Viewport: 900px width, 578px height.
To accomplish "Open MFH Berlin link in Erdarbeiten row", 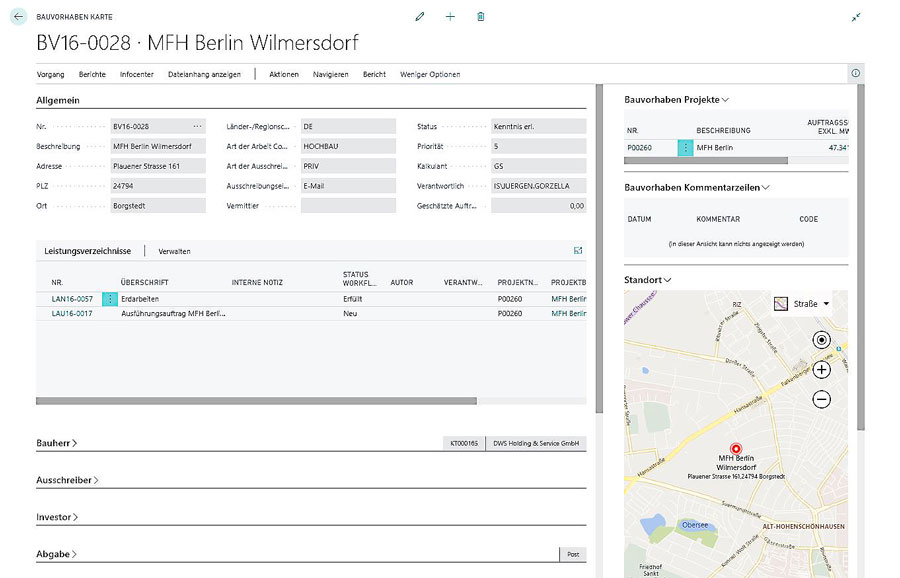I will click(x=568, y=299).
